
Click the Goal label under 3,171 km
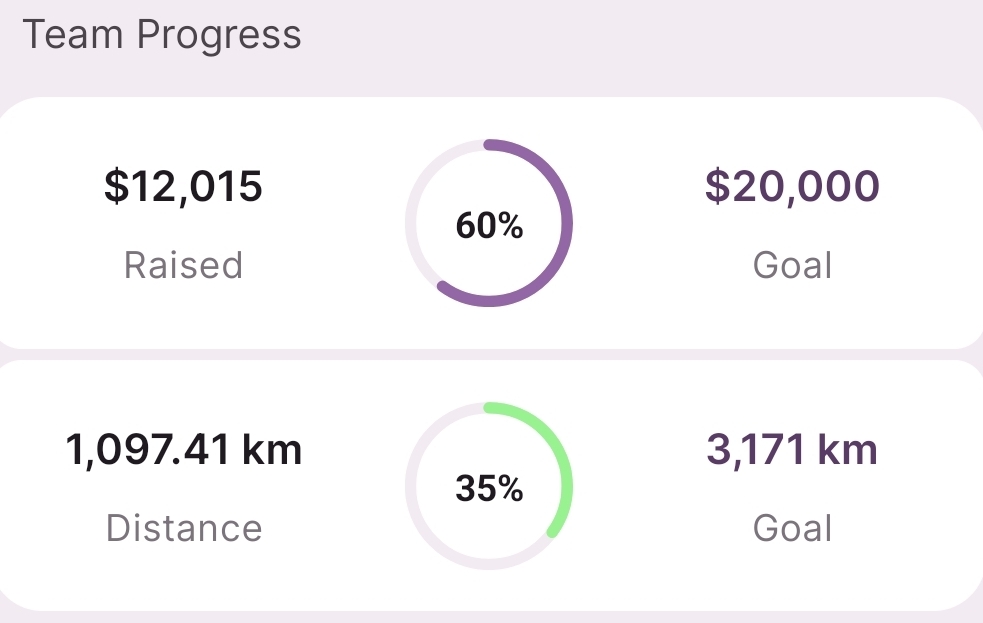pos(792,528)
